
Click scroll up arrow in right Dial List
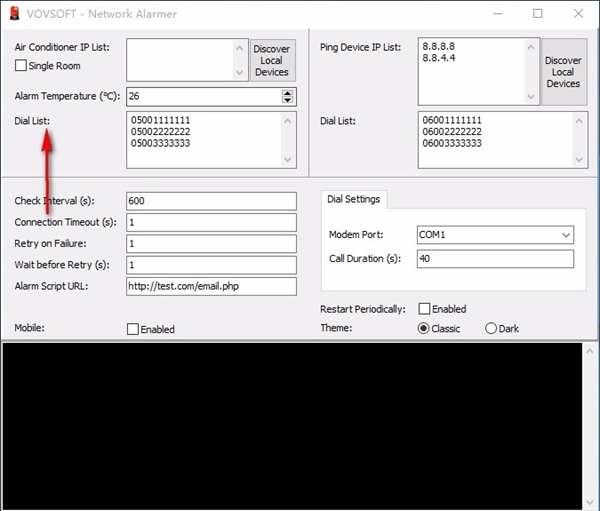(579, 121)
